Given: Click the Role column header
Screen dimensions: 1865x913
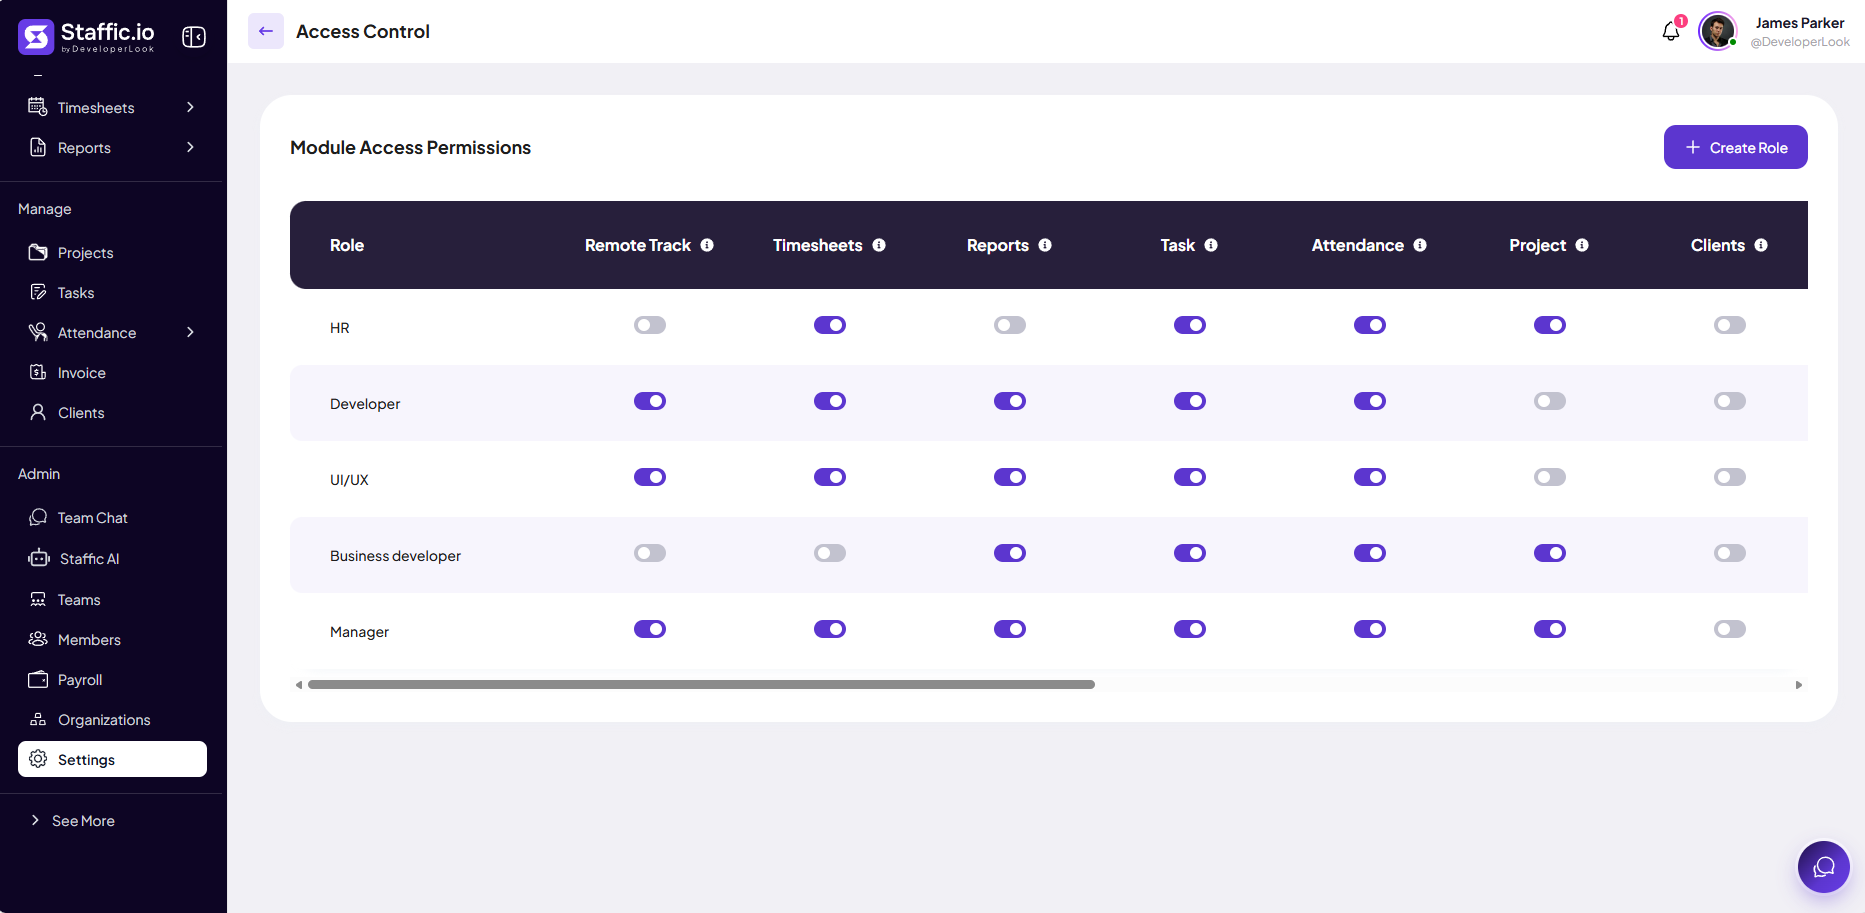Looking at the screenshot, I should point(347,245).
